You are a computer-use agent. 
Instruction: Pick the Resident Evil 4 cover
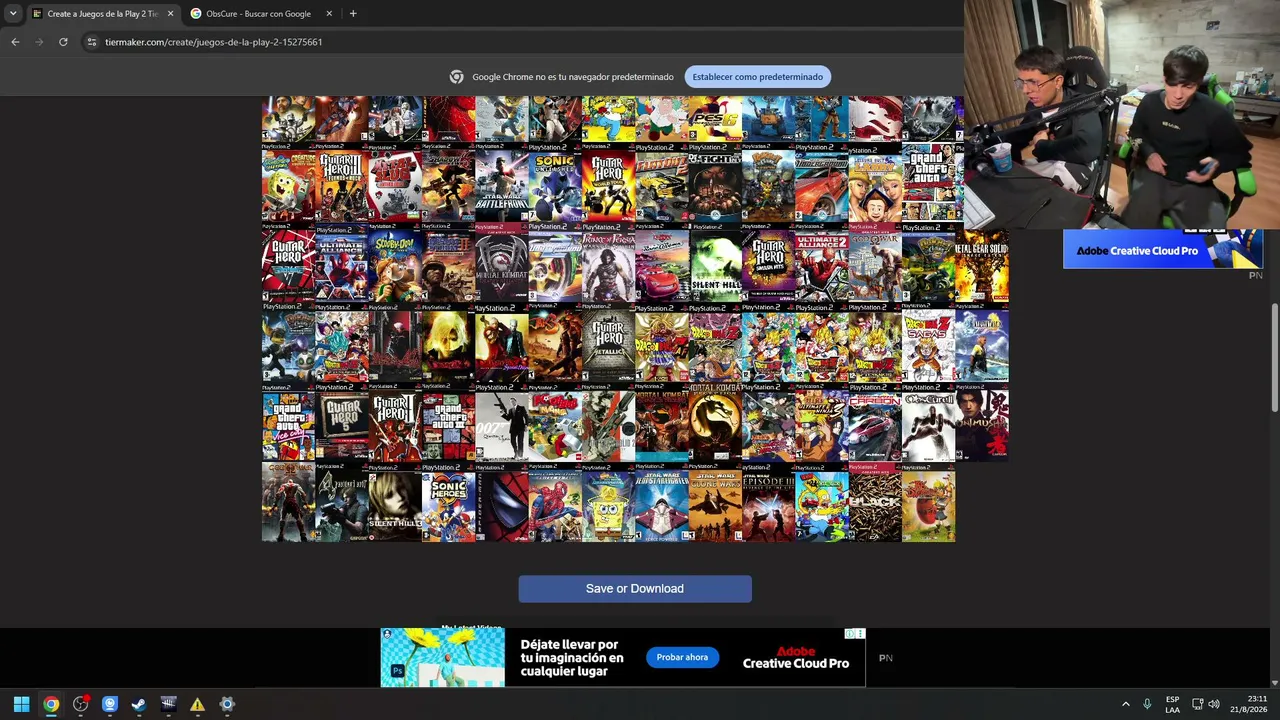342,504
